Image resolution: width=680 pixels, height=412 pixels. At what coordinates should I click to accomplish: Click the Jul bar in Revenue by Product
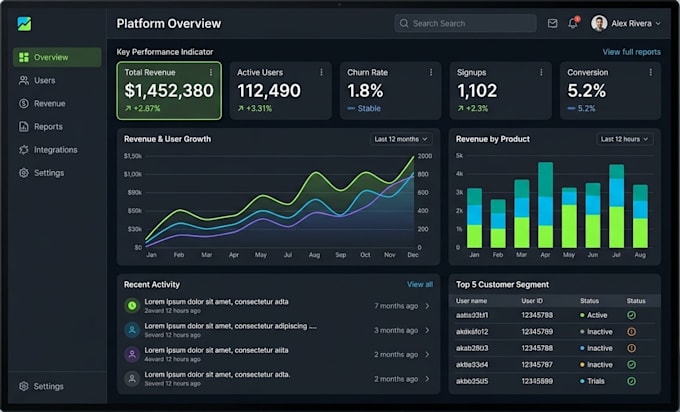click(616, 206)
